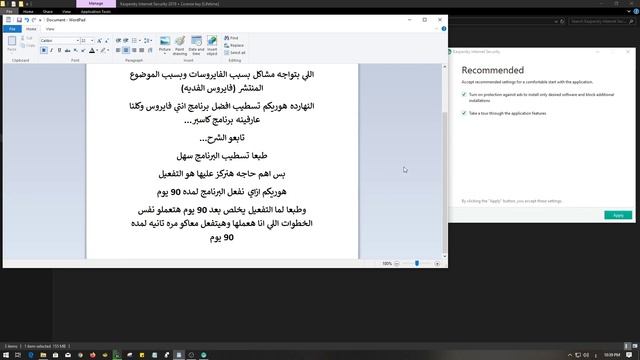Click Shrink font icon
This screenshot has width=640, height=360.
tap(107, 40)
